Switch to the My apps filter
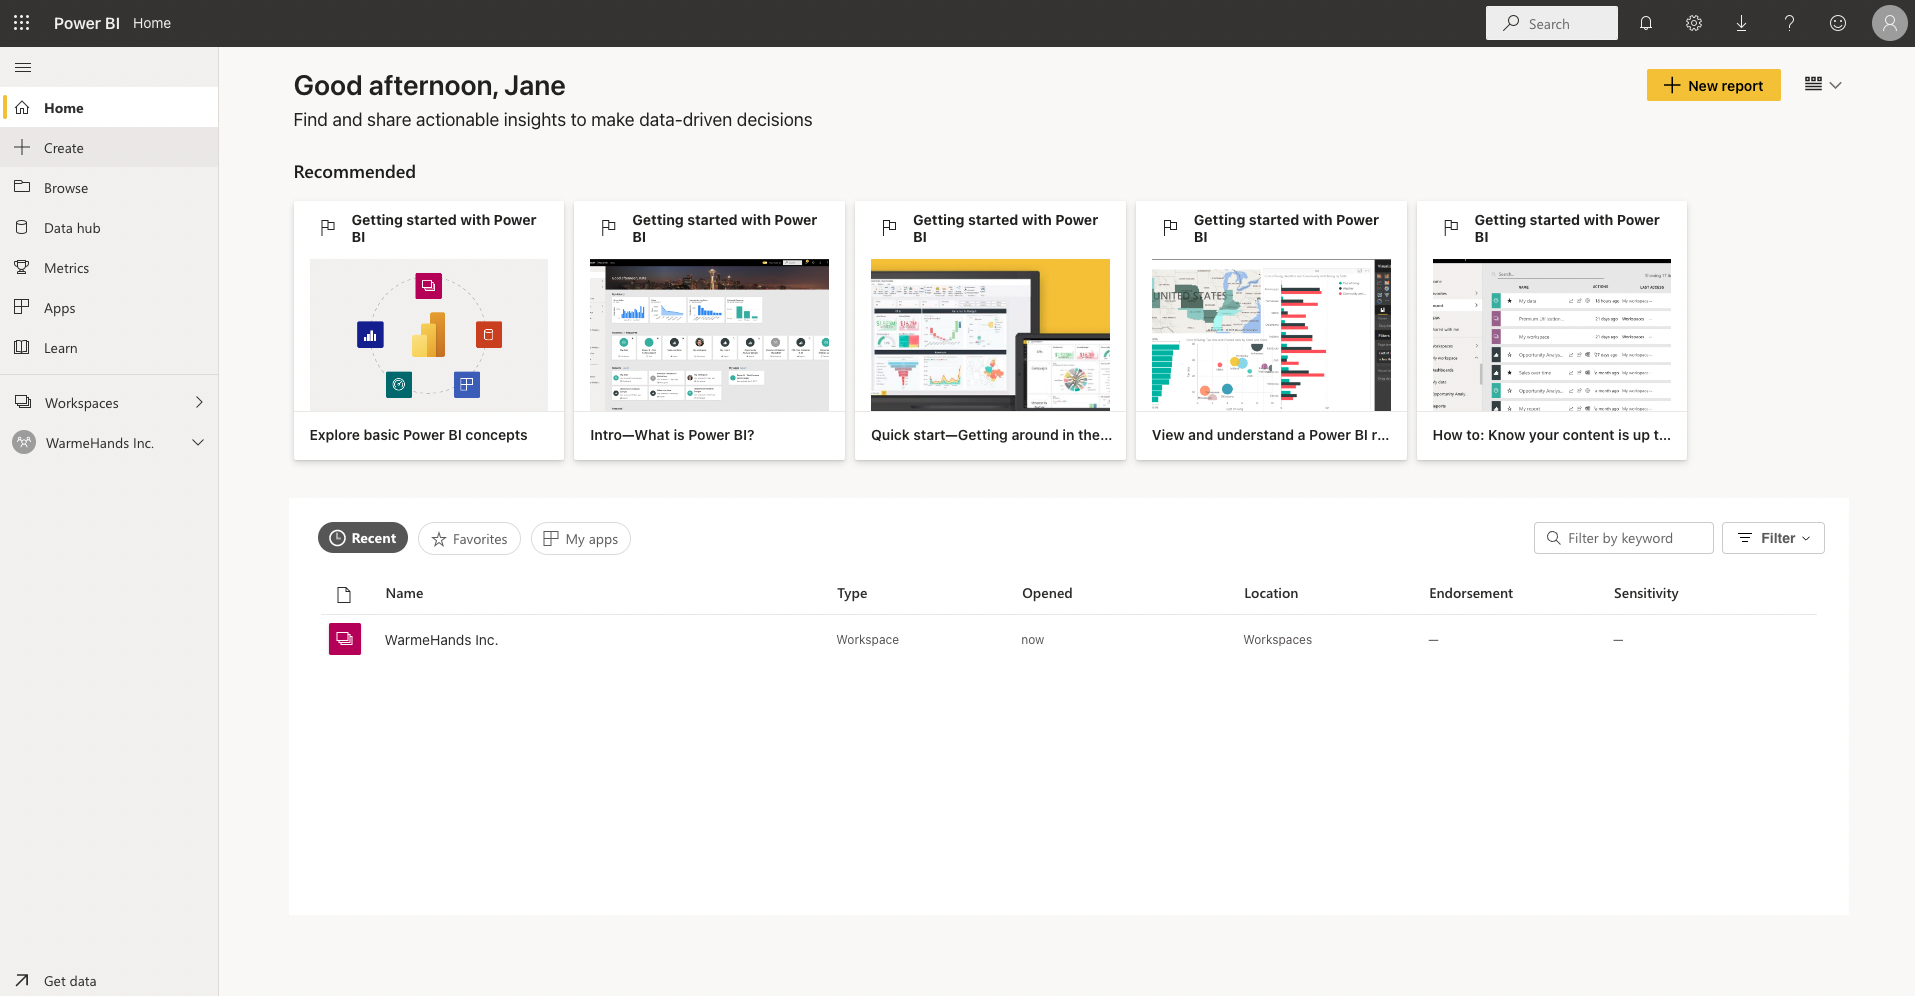The width and height of the screenshot is (1915, 996). (x=580, y=539)
